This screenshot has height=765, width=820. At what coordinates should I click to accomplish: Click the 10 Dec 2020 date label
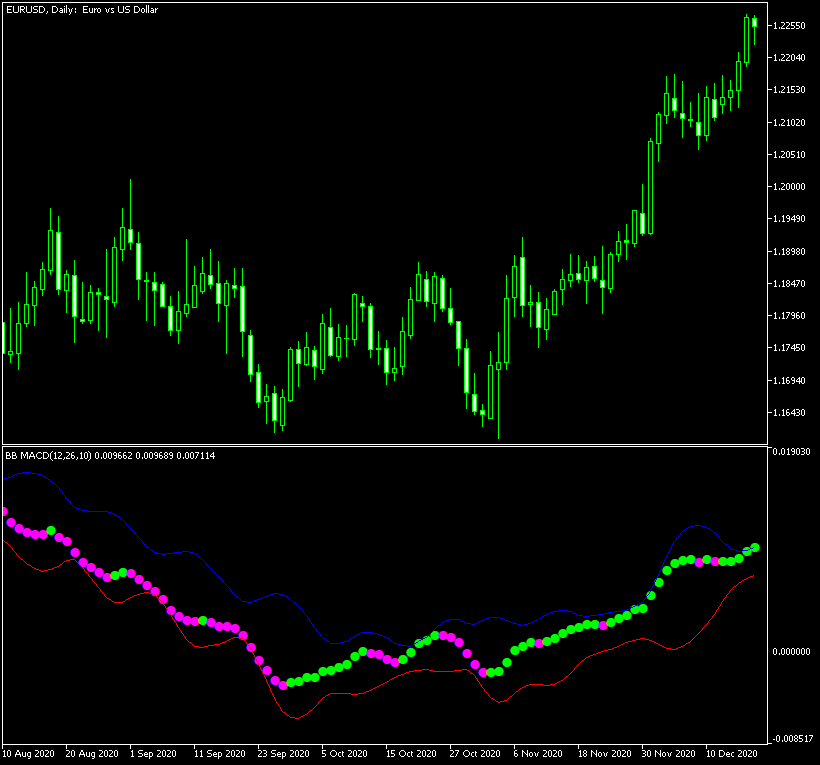[731, 753]
